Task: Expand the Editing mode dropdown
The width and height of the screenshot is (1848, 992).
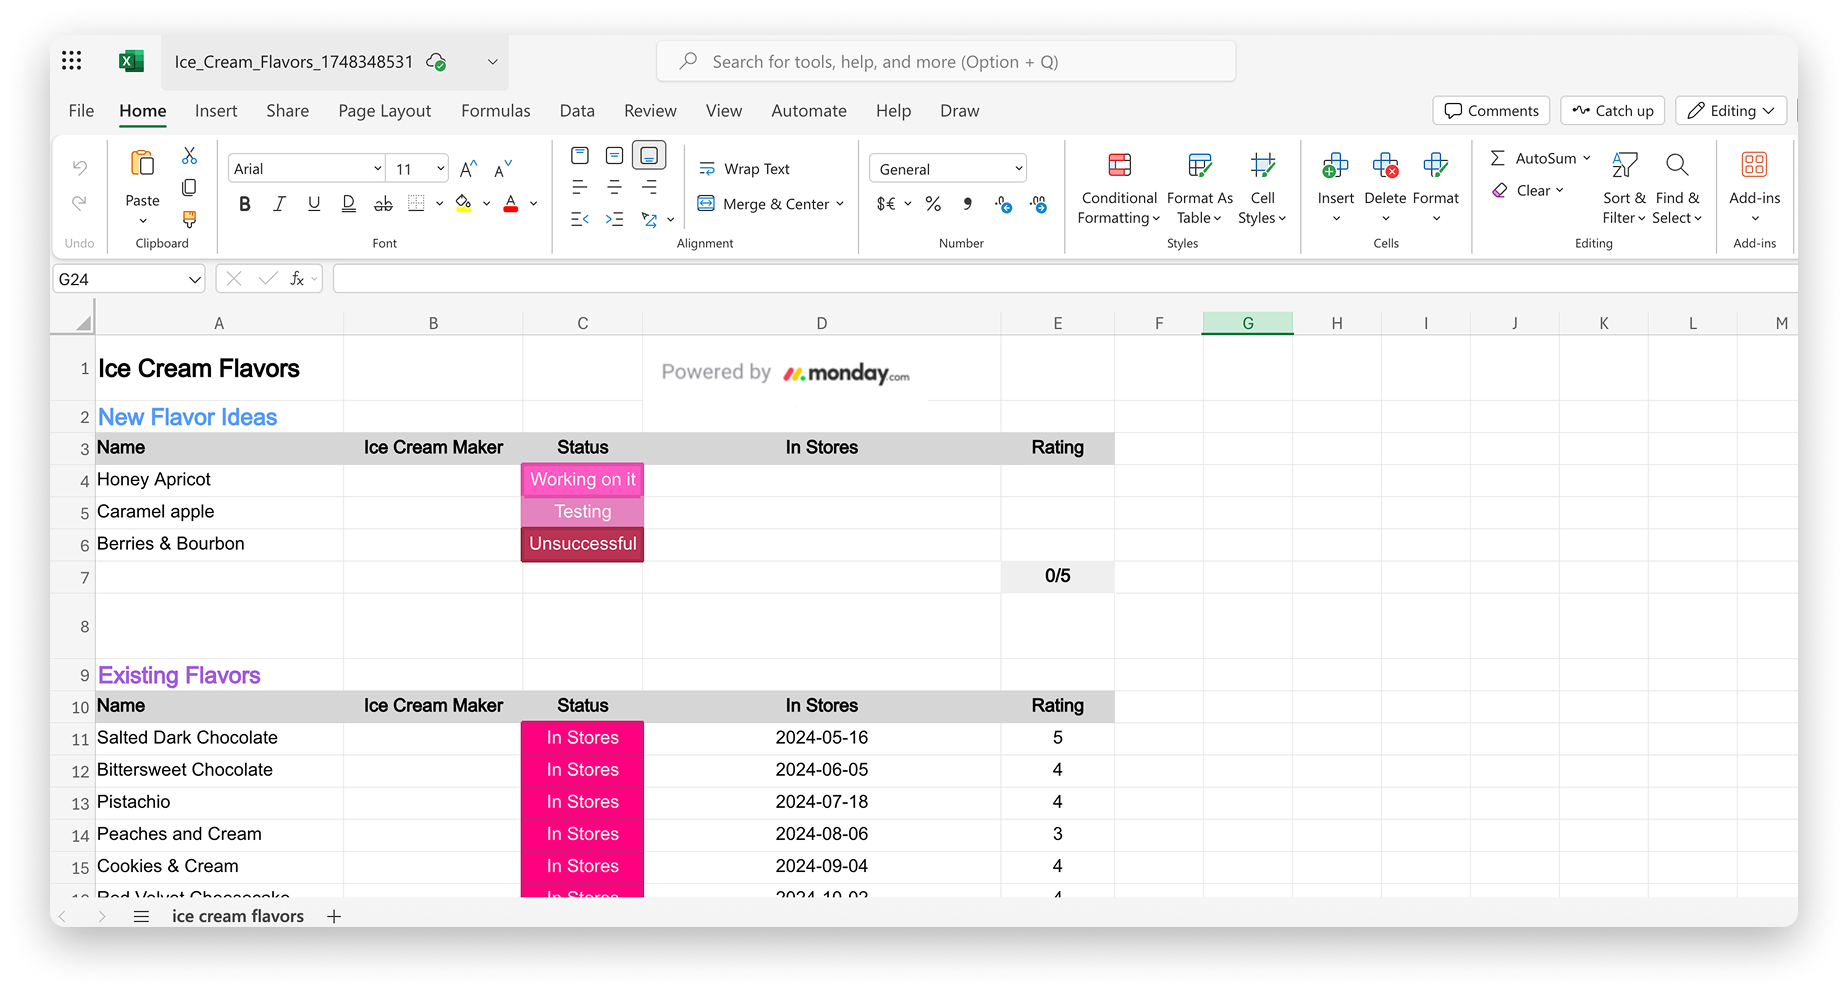Action: click(x=1731, y=111)
